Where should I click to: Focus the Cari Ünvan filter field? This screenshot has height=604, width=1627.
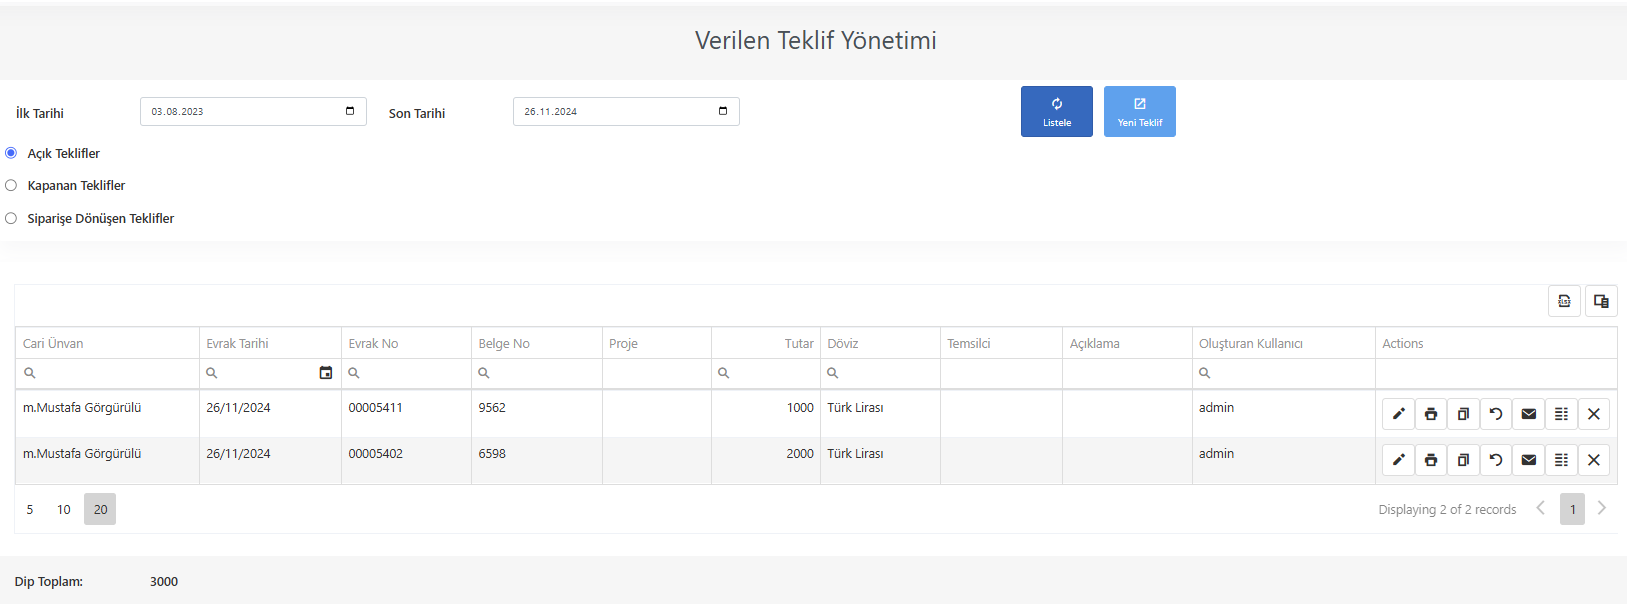107,373
